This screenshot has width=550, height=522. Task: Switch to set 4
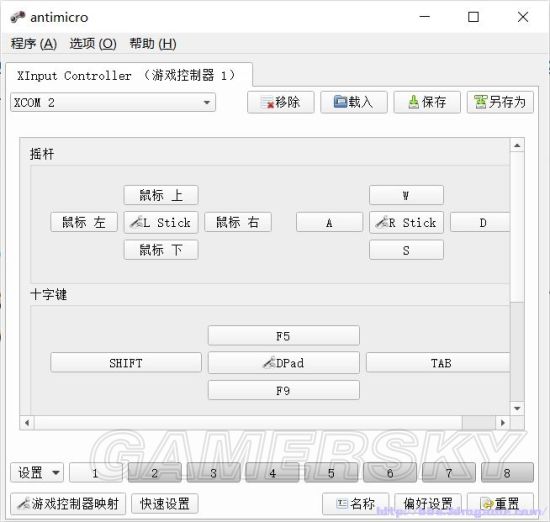[273, 473]
